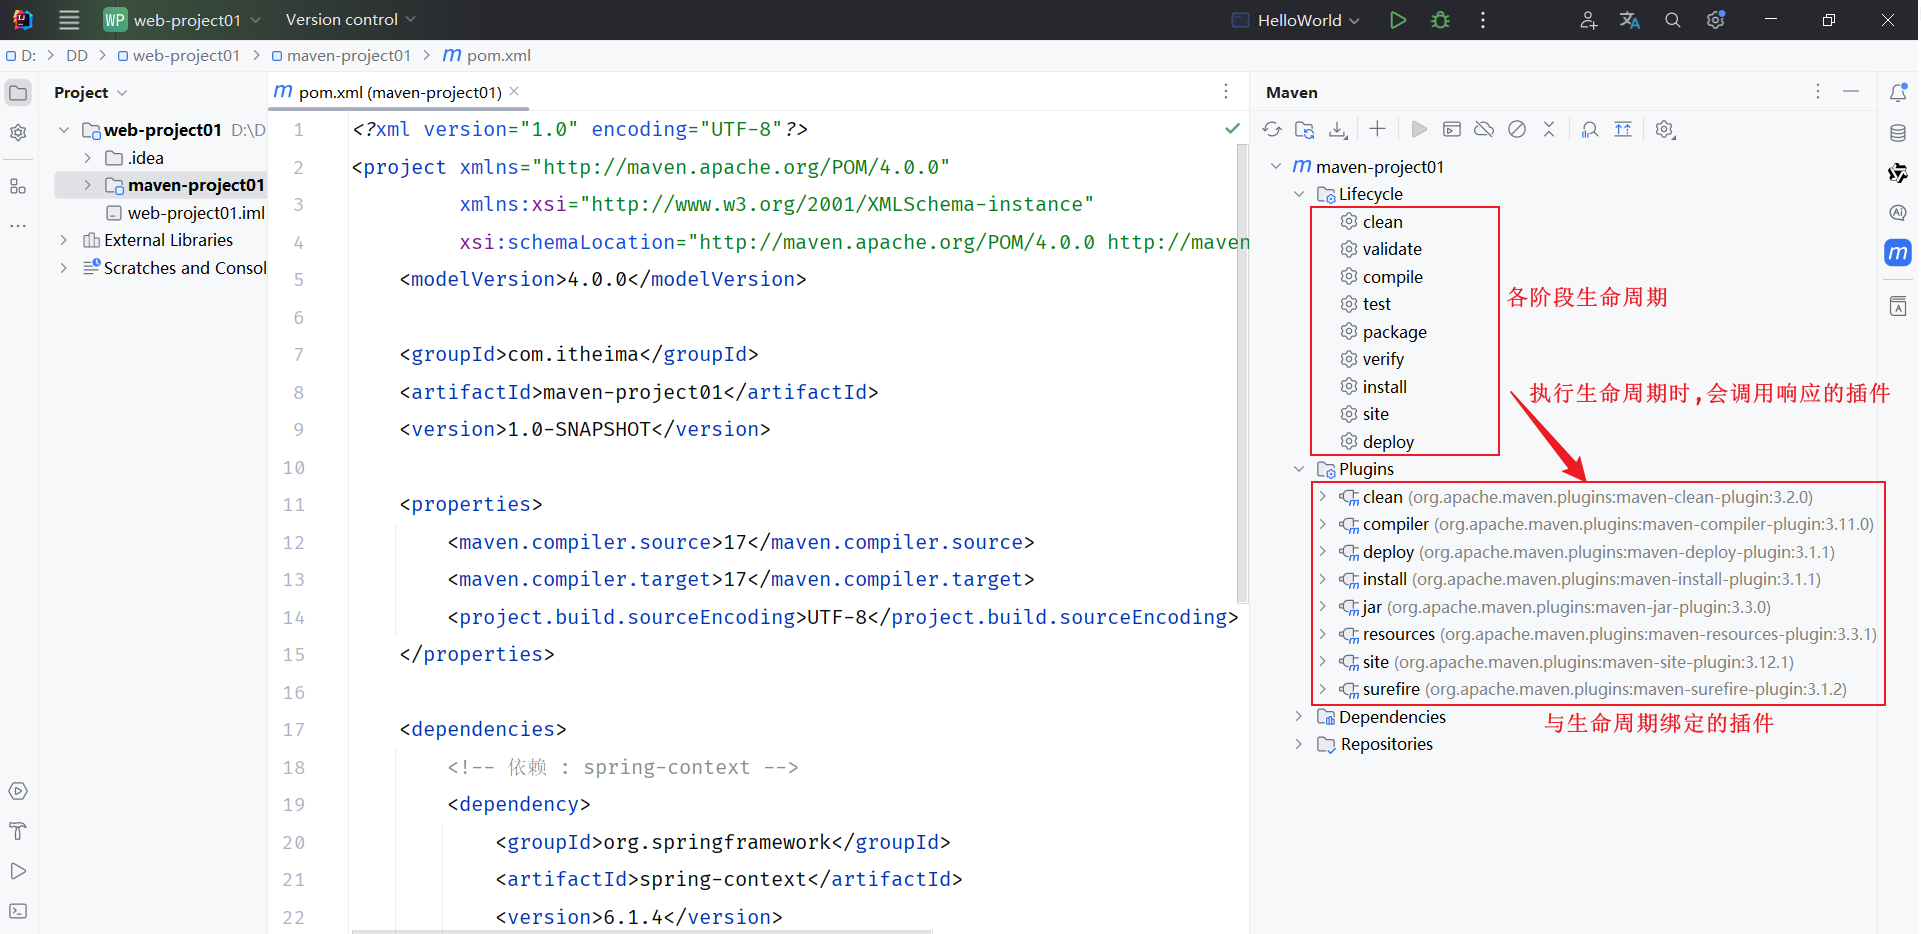Expand the surefire plugin entry
The height and width of the screenshot is (934, 1921).
coord(1322,689)
